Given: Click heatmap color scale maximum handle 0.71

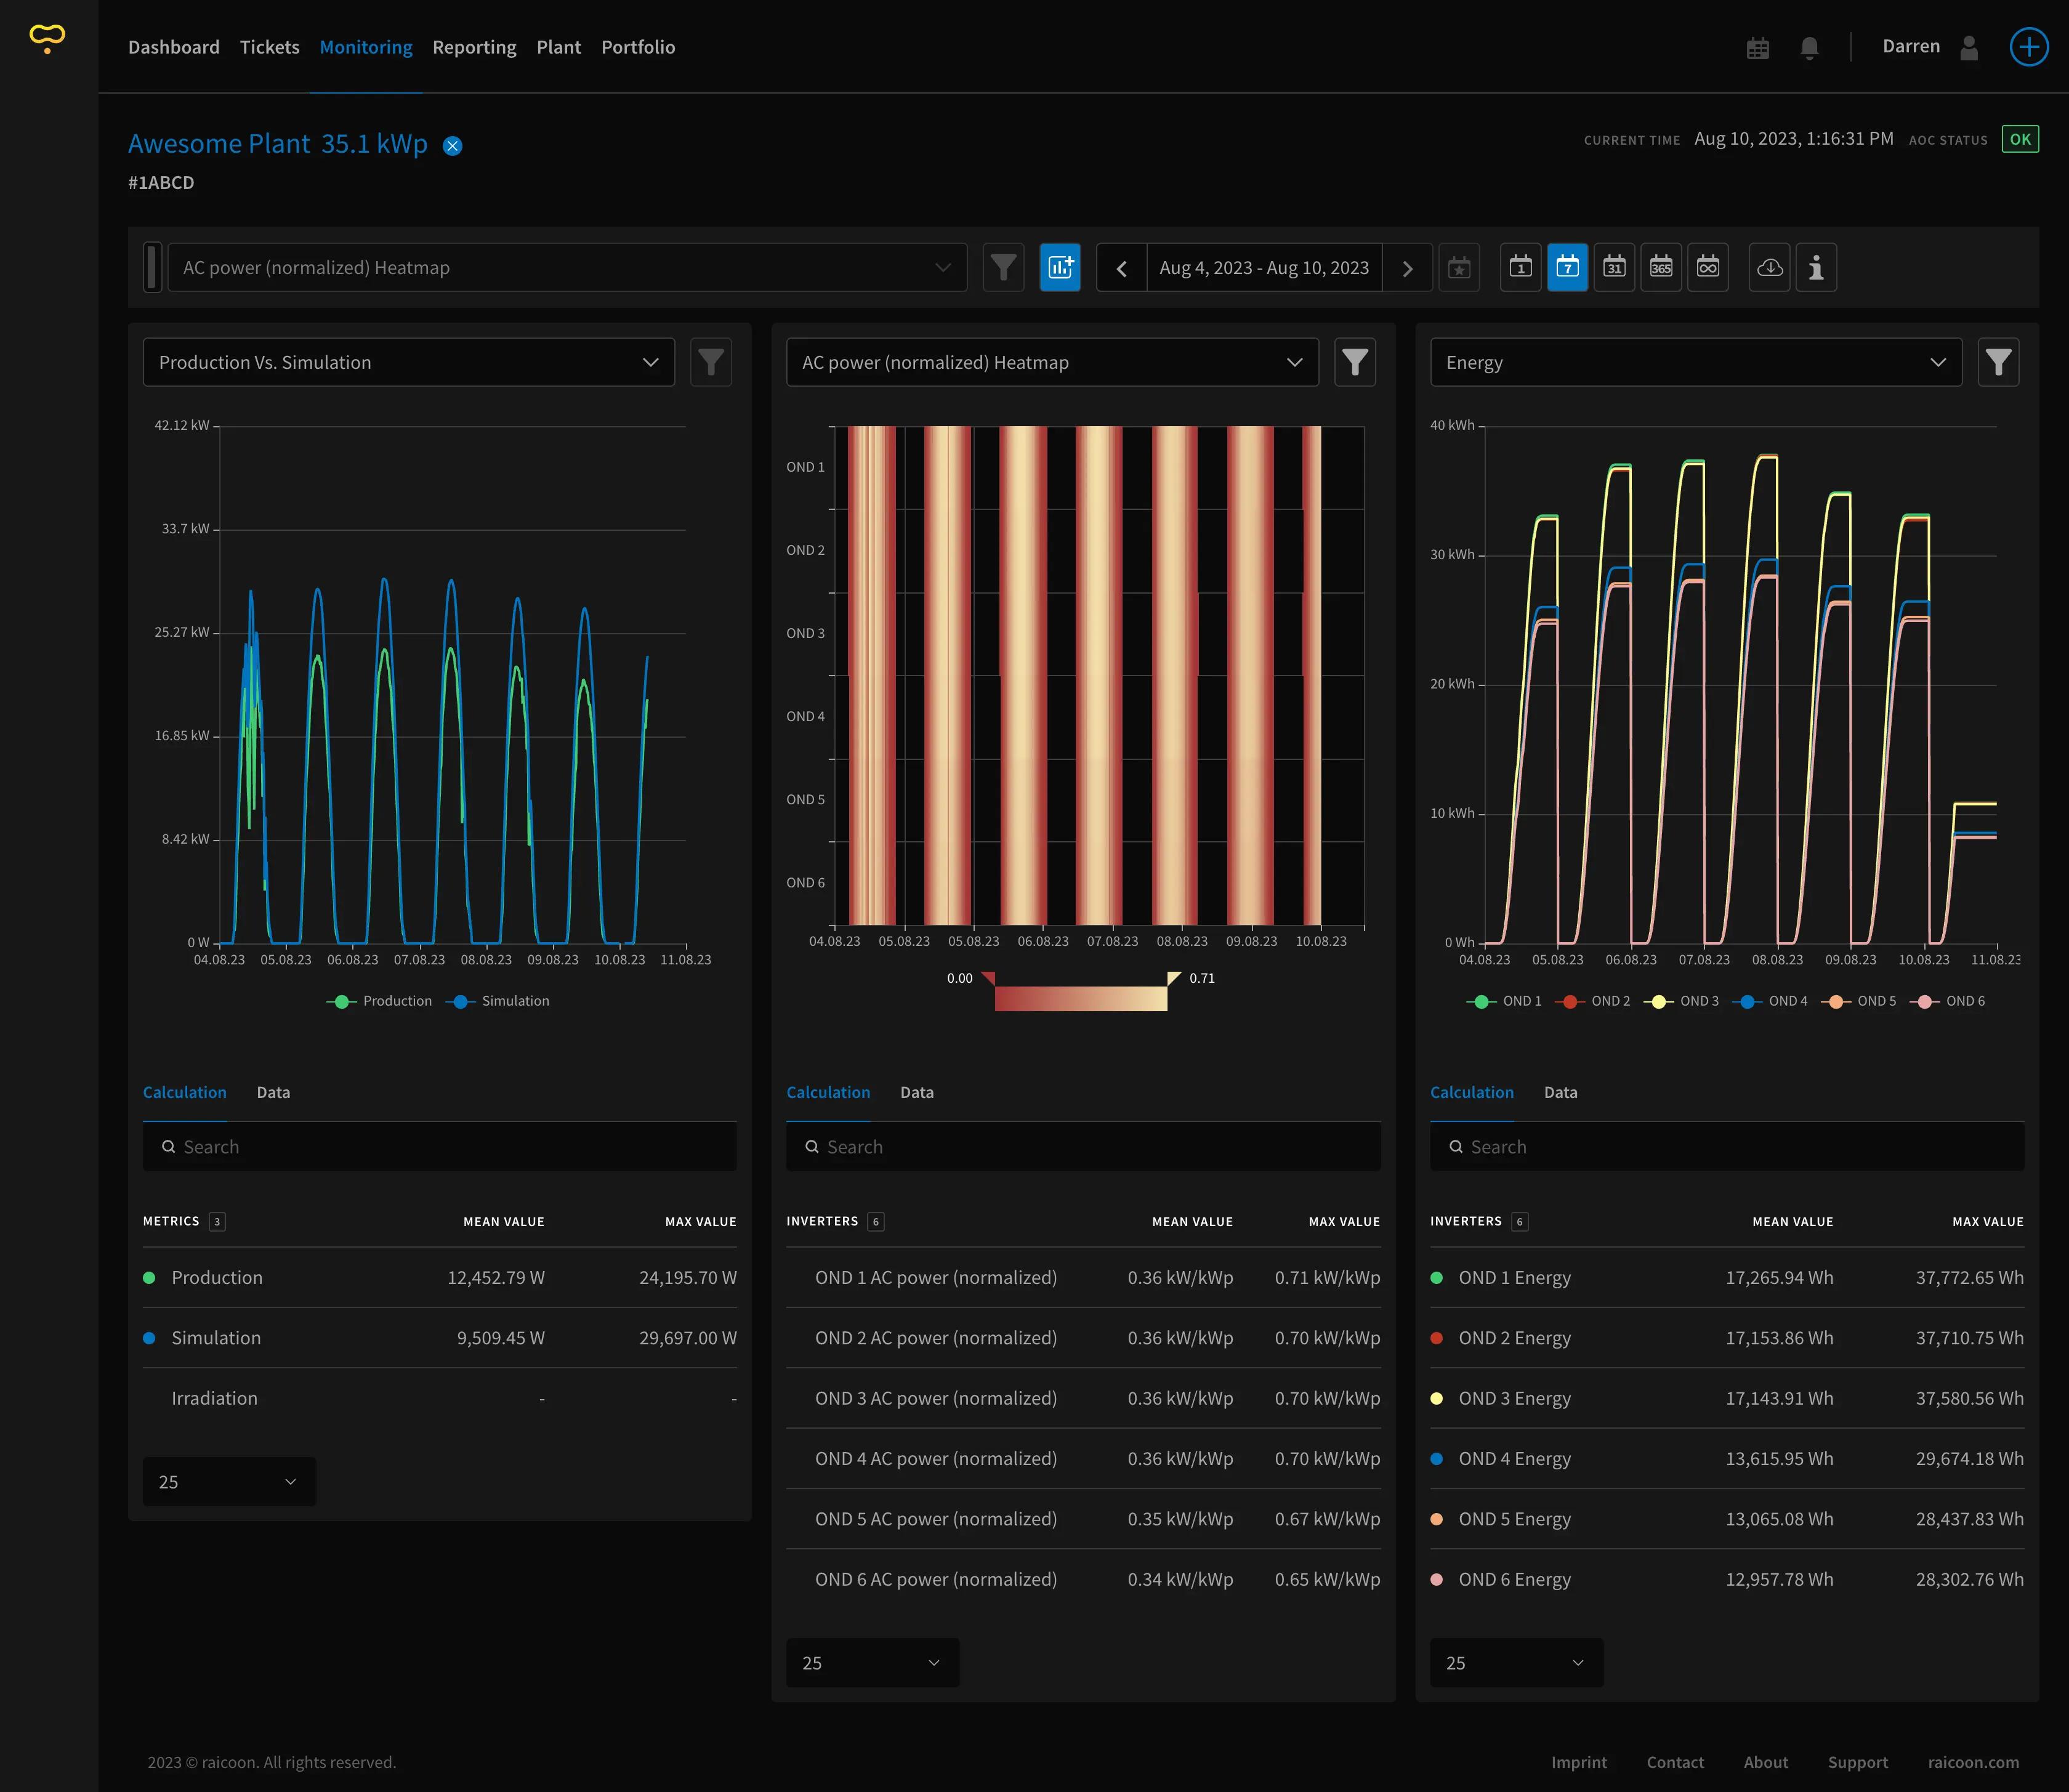Looking at the screenshot, I should (1174, 978).
